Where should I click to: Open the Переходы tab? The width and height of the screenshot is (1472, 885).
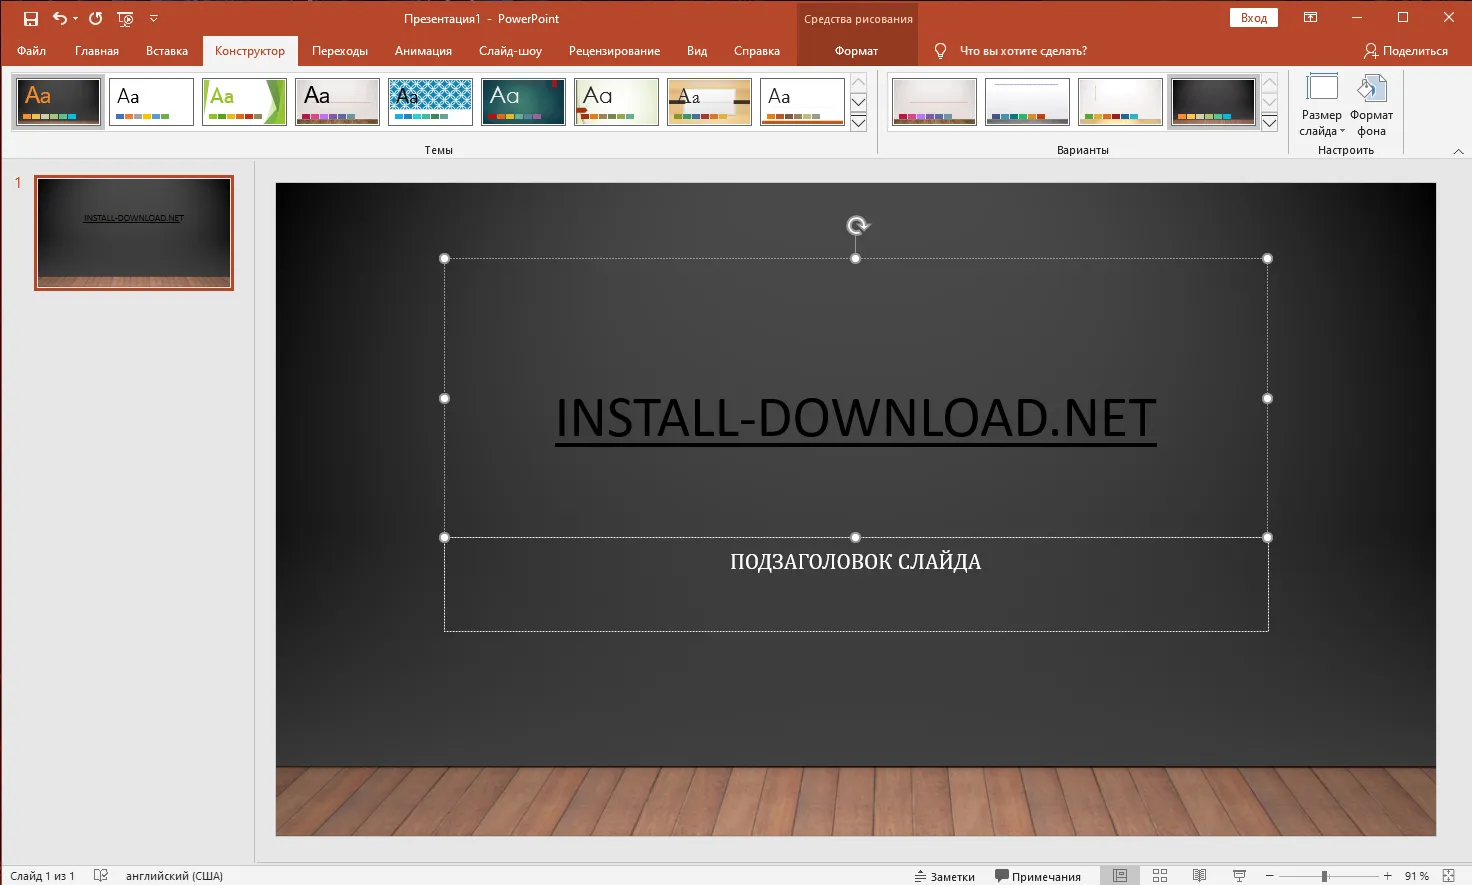[340, 51]
